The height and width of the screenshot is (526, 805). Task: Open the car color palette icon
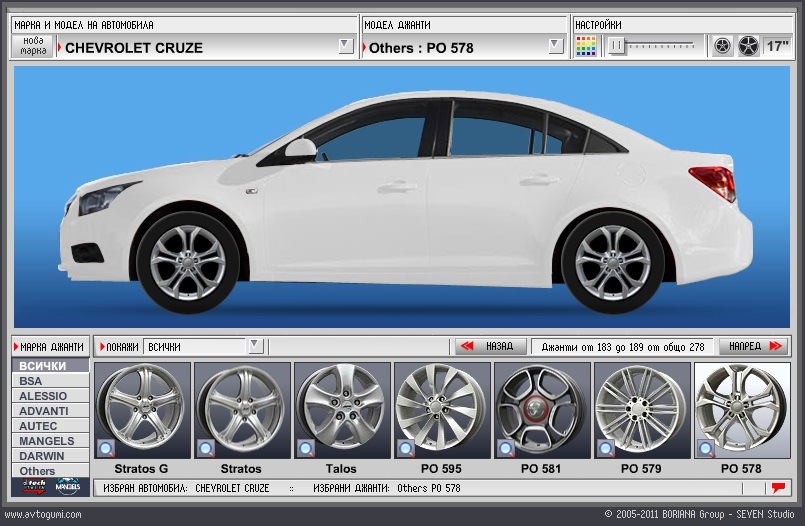pos(586,46)
